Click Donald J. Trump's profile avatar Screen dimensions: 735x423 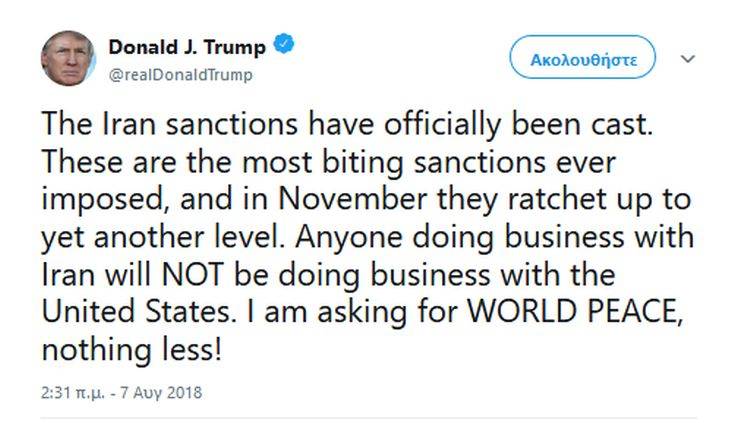coord(69,58)
